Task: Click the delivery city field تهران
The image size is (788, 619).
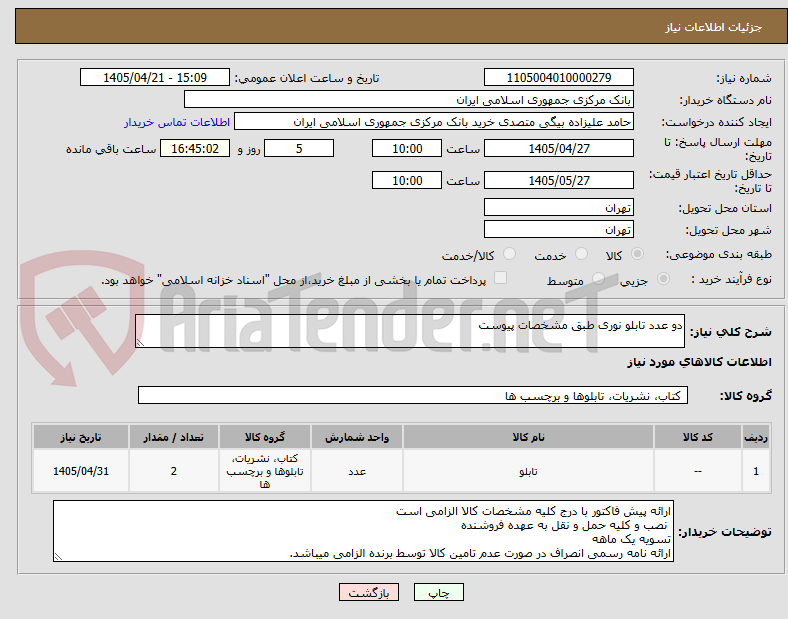Action: coord(559,229)
